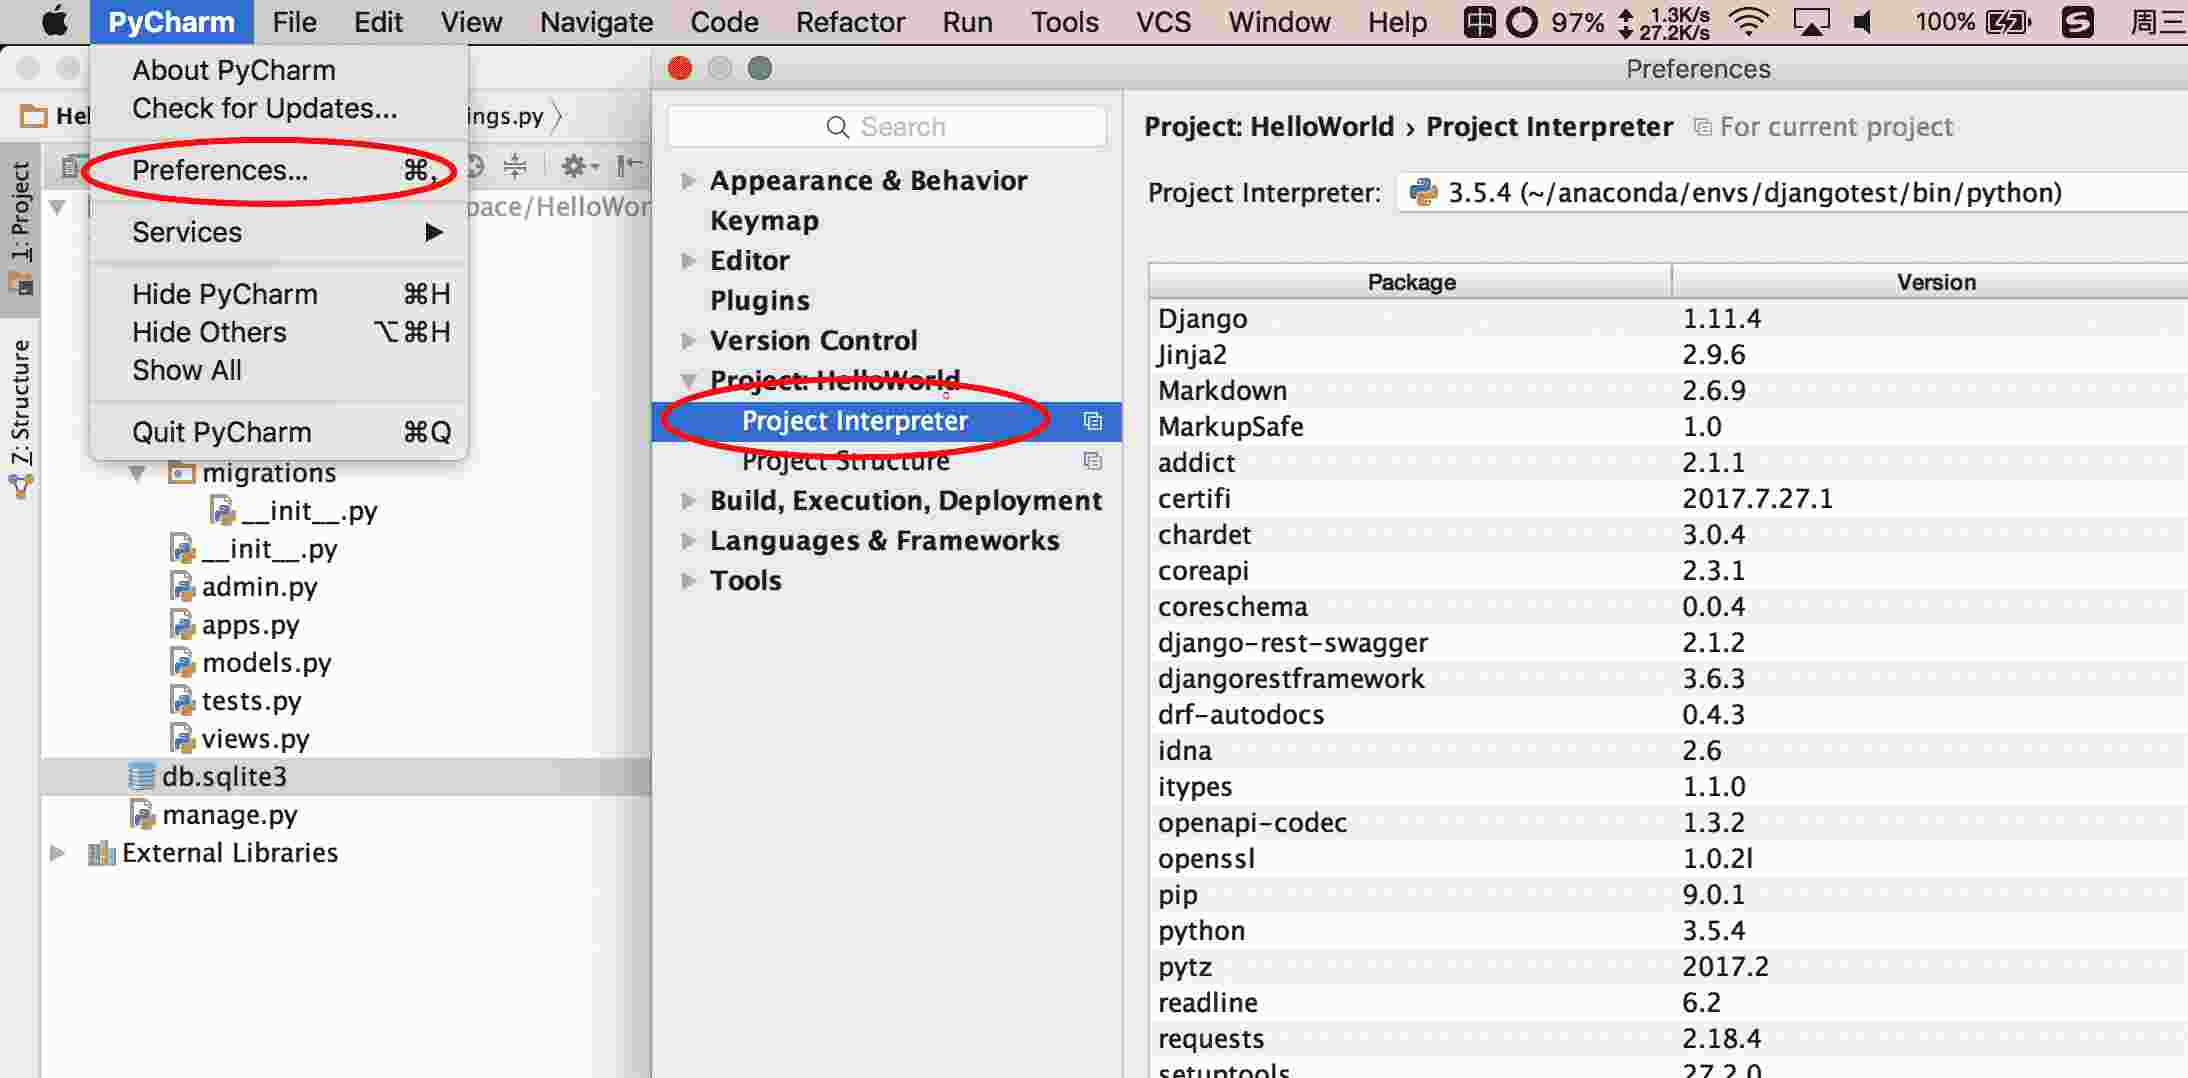This screenshot has height=1078, width=2188.
Task: Click the views.py file icon
Action: [182, 739]
